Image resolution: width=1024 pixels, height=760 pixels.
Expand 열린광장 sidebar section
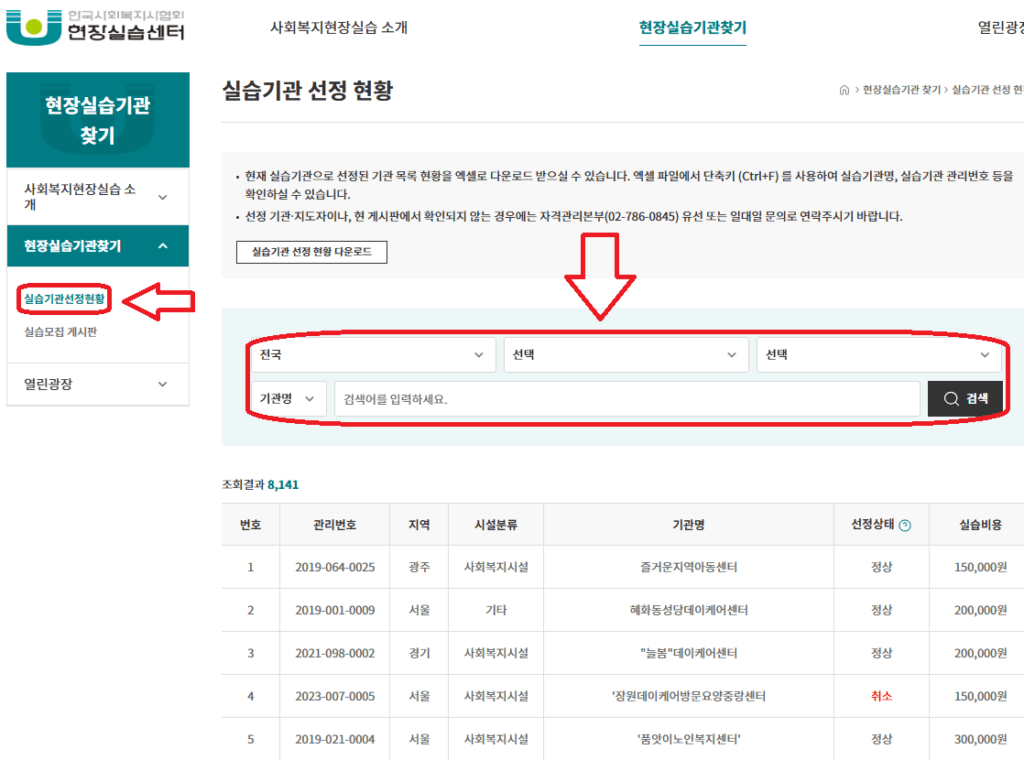pyautogui.click(x=98, y=384)
